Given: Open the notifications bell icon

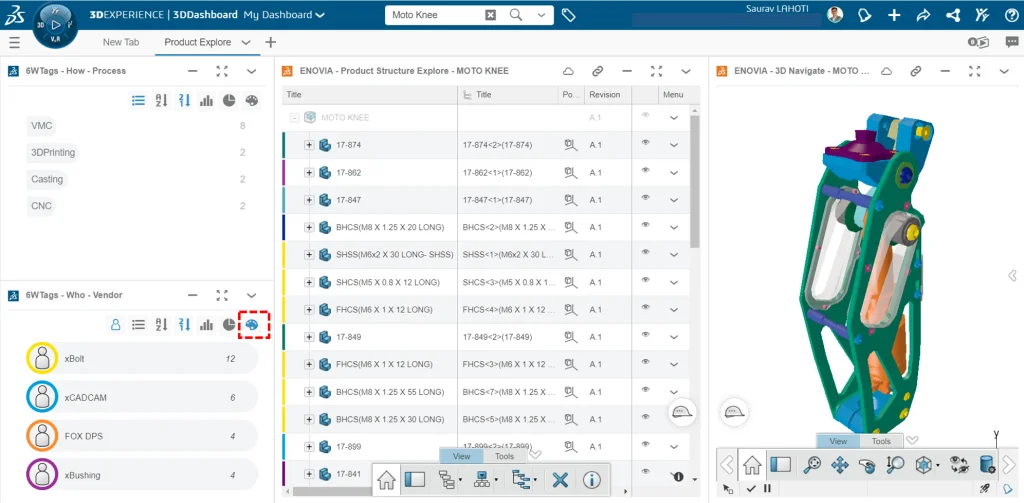Looking at the screenshot, I should coord(866,15).
